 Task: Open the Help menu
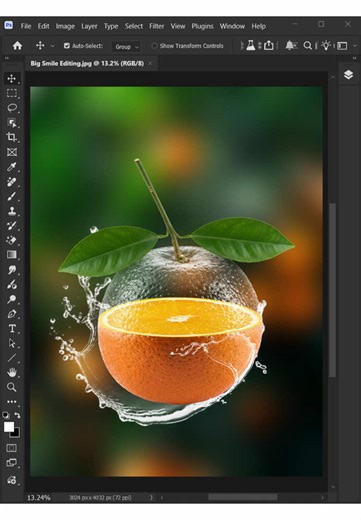pos(258,26)
